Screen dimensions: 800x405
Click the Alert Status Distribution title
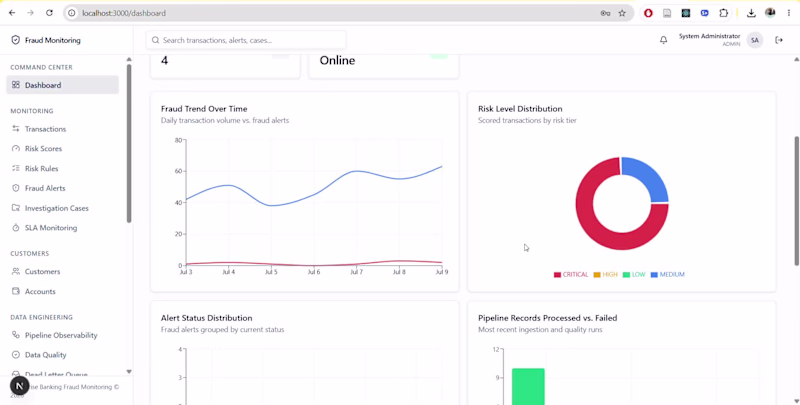[207, 318]
